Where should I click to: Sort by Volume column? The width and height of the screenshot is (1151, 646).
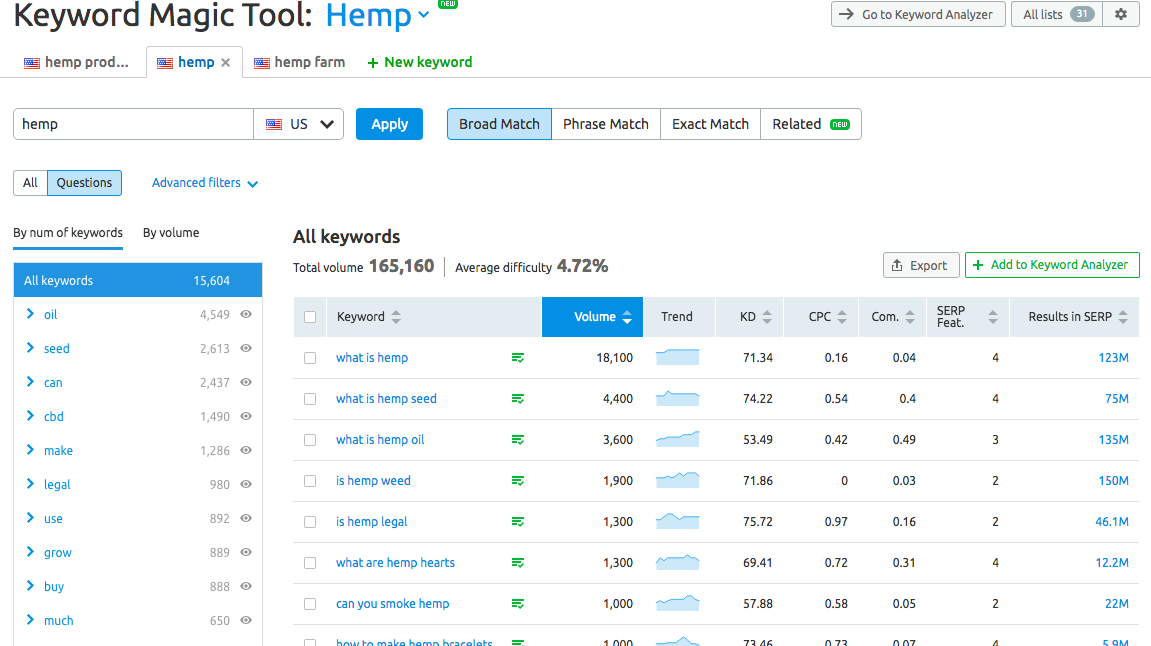coord(592,317)
